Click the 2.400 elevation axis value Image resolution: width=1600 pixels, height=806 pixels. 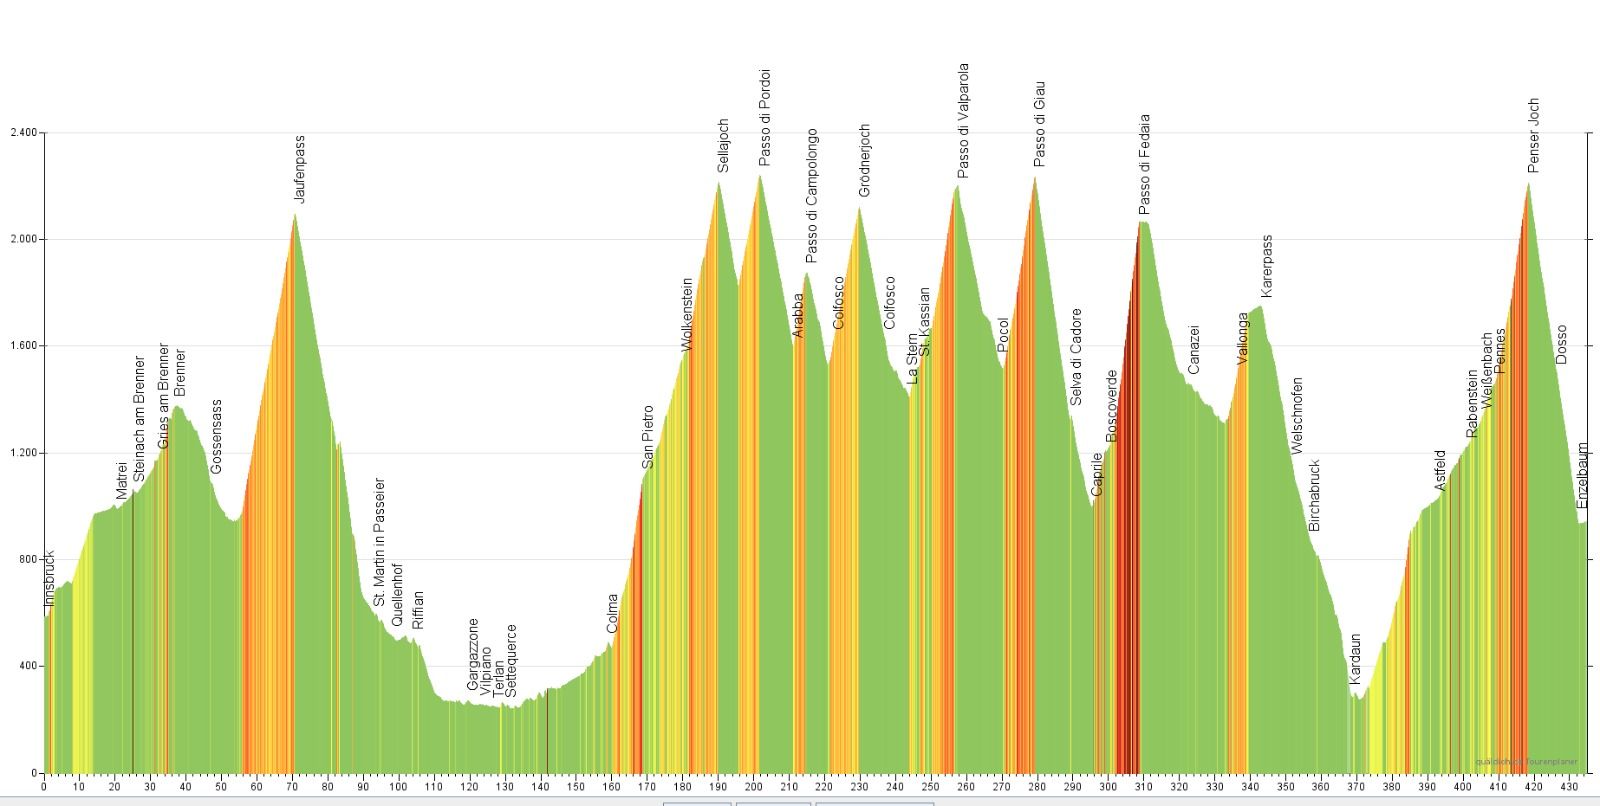click(x=23, y=133)
